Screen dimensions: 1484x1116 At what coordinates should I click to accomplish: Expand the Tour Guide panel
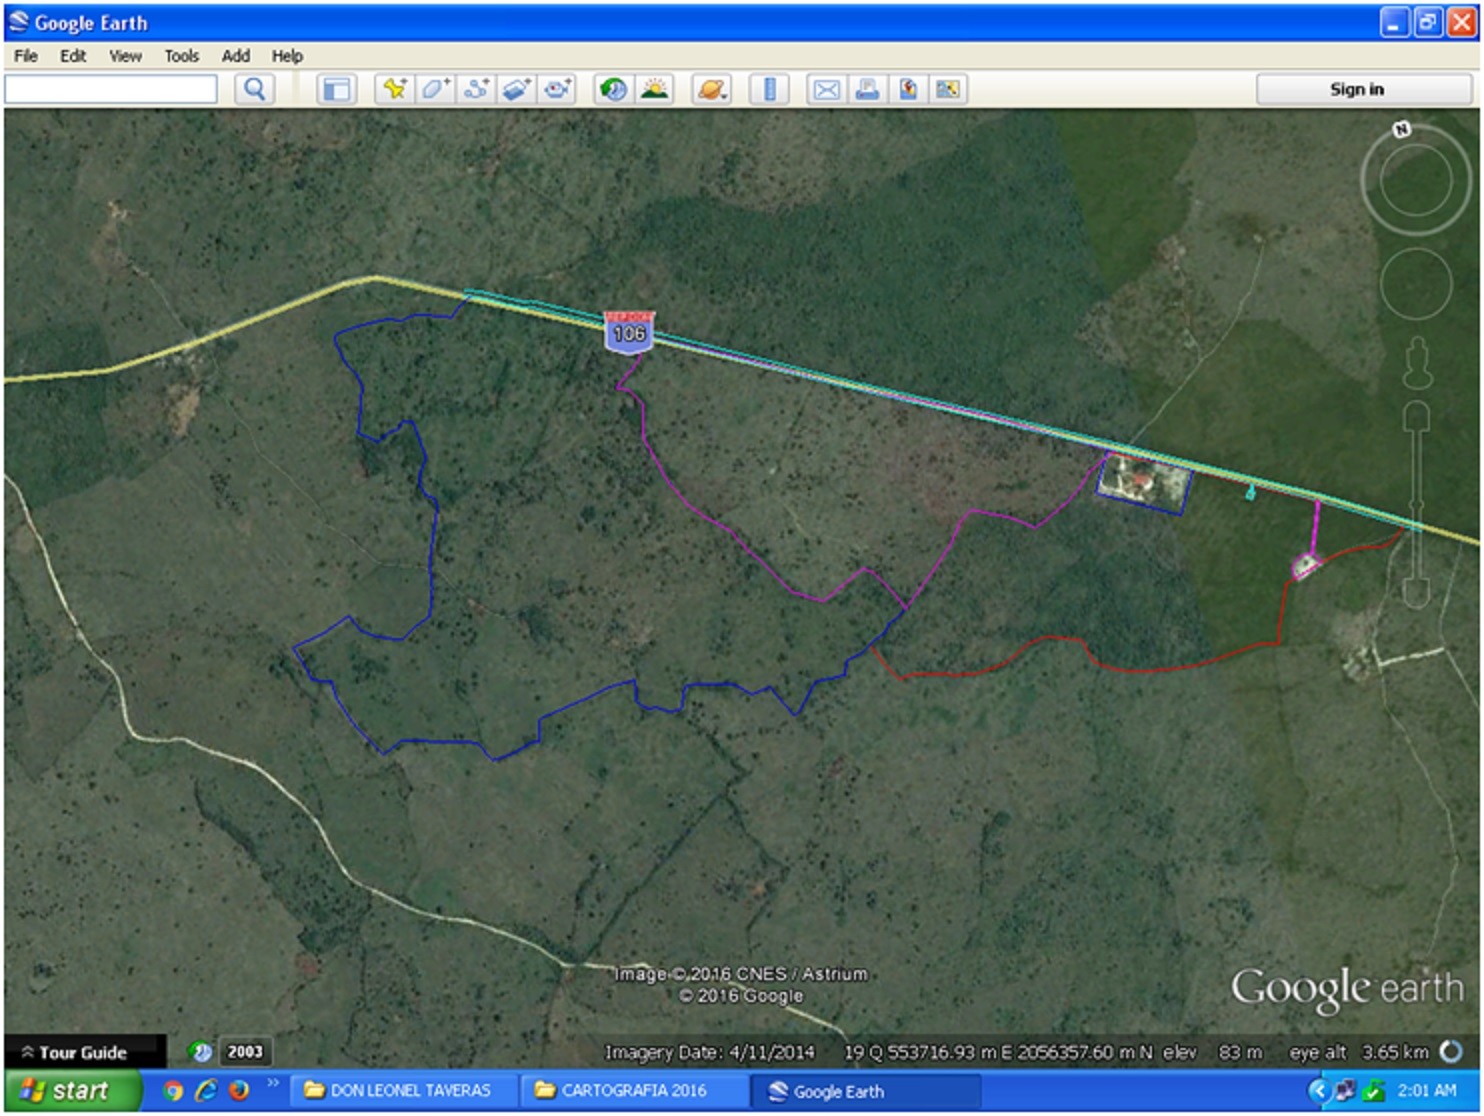75,1052
